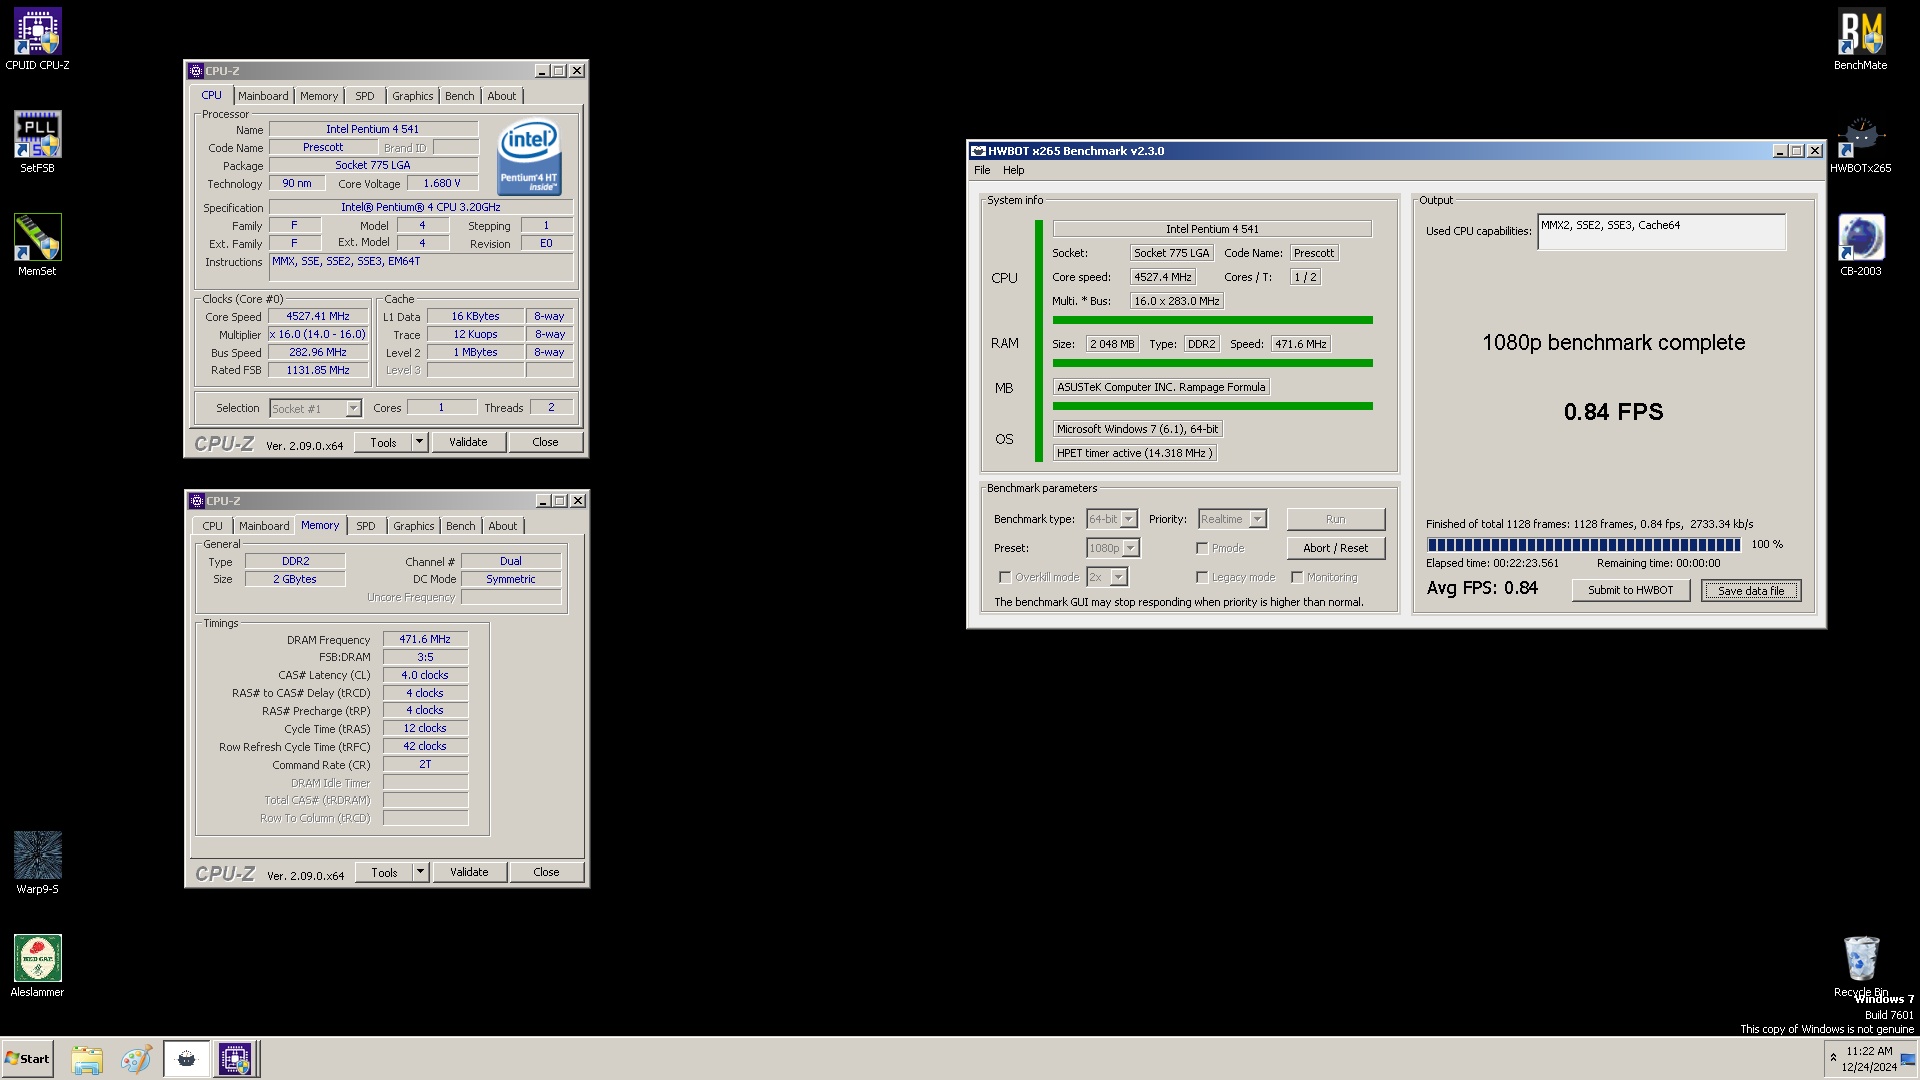
Task: Click the upper CPU-Z window title icon
Action: tap(196, 71)
